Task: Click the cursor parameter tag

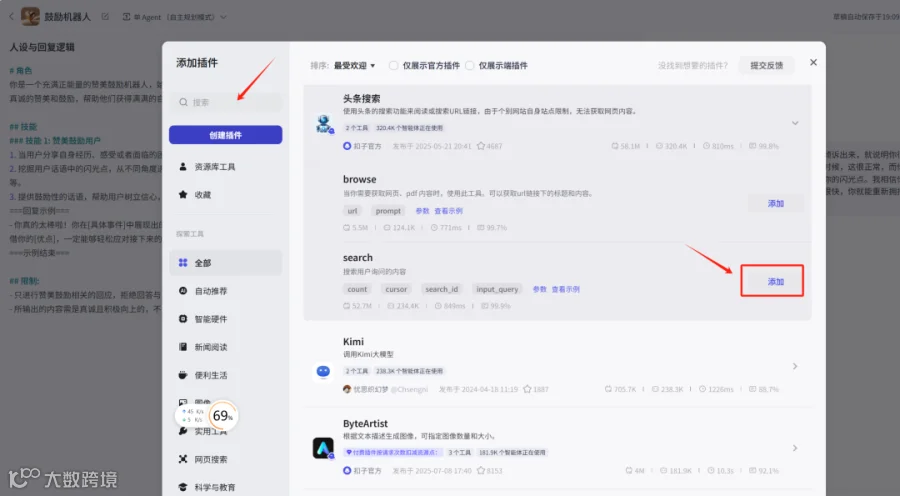Action: 396,289
